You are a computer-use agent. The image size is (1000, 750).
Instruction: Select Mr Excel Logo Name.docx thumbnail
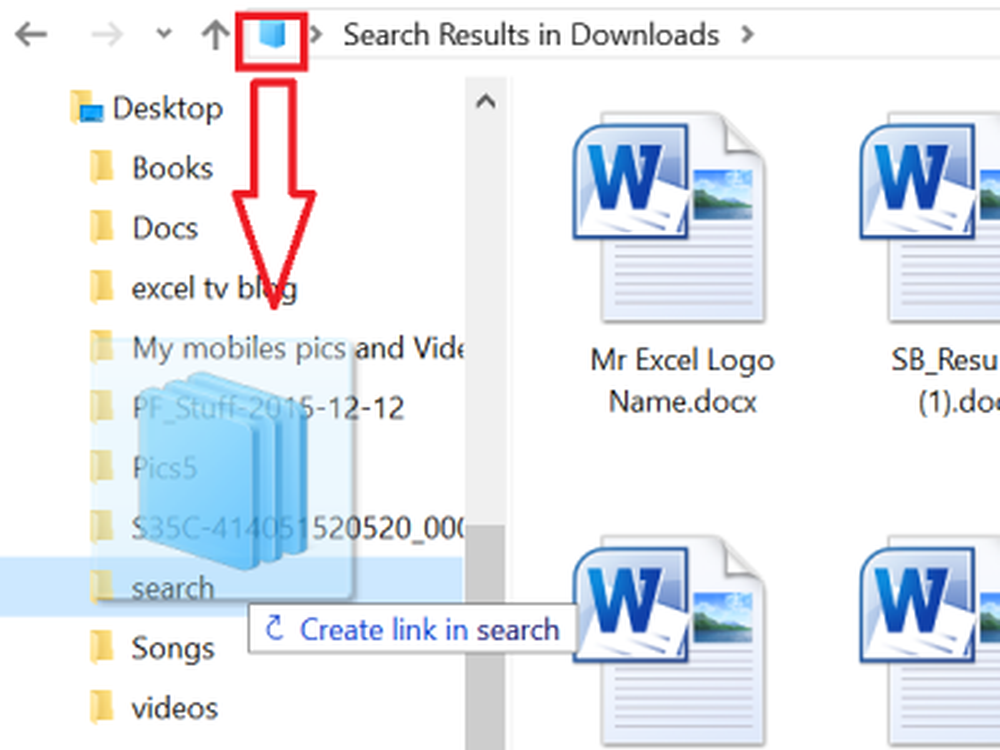670,217
